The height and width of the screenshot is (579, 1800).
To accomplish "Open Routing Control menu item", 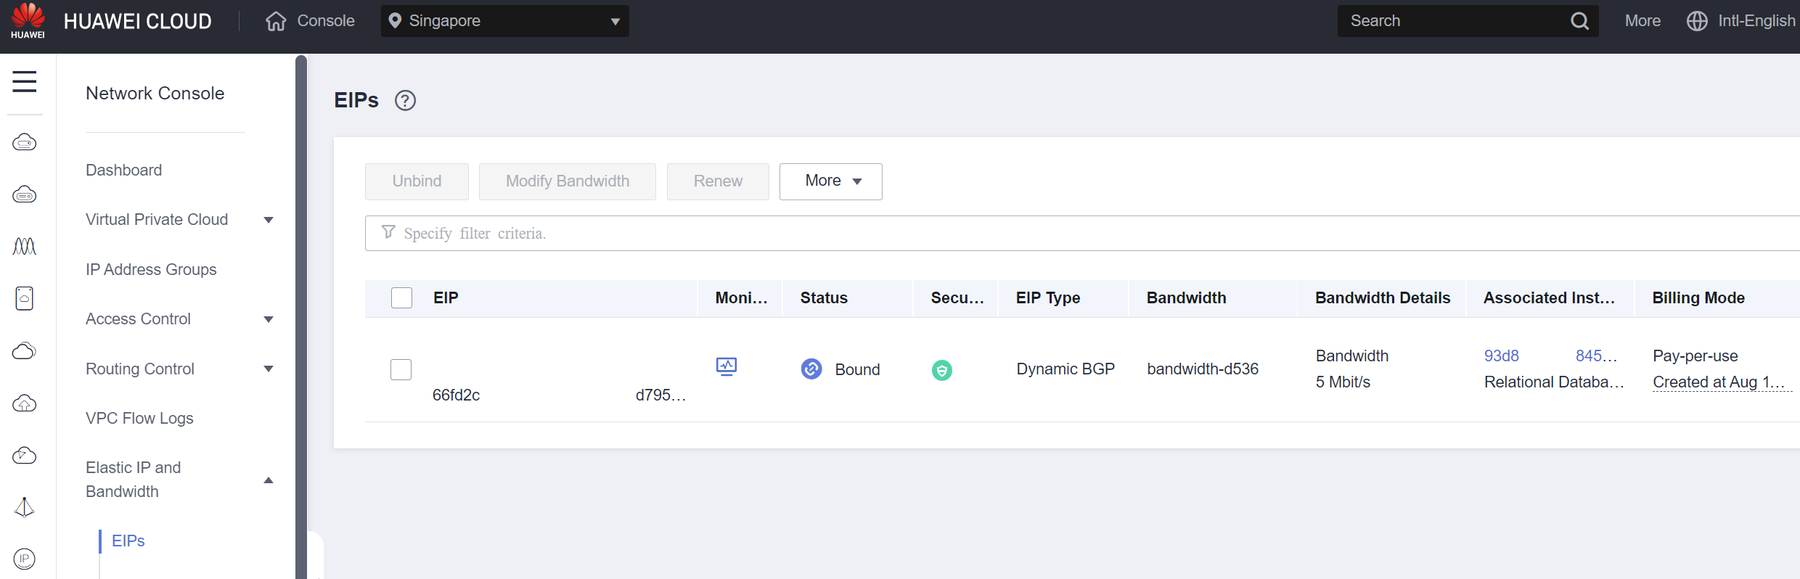I will (140, 369).
